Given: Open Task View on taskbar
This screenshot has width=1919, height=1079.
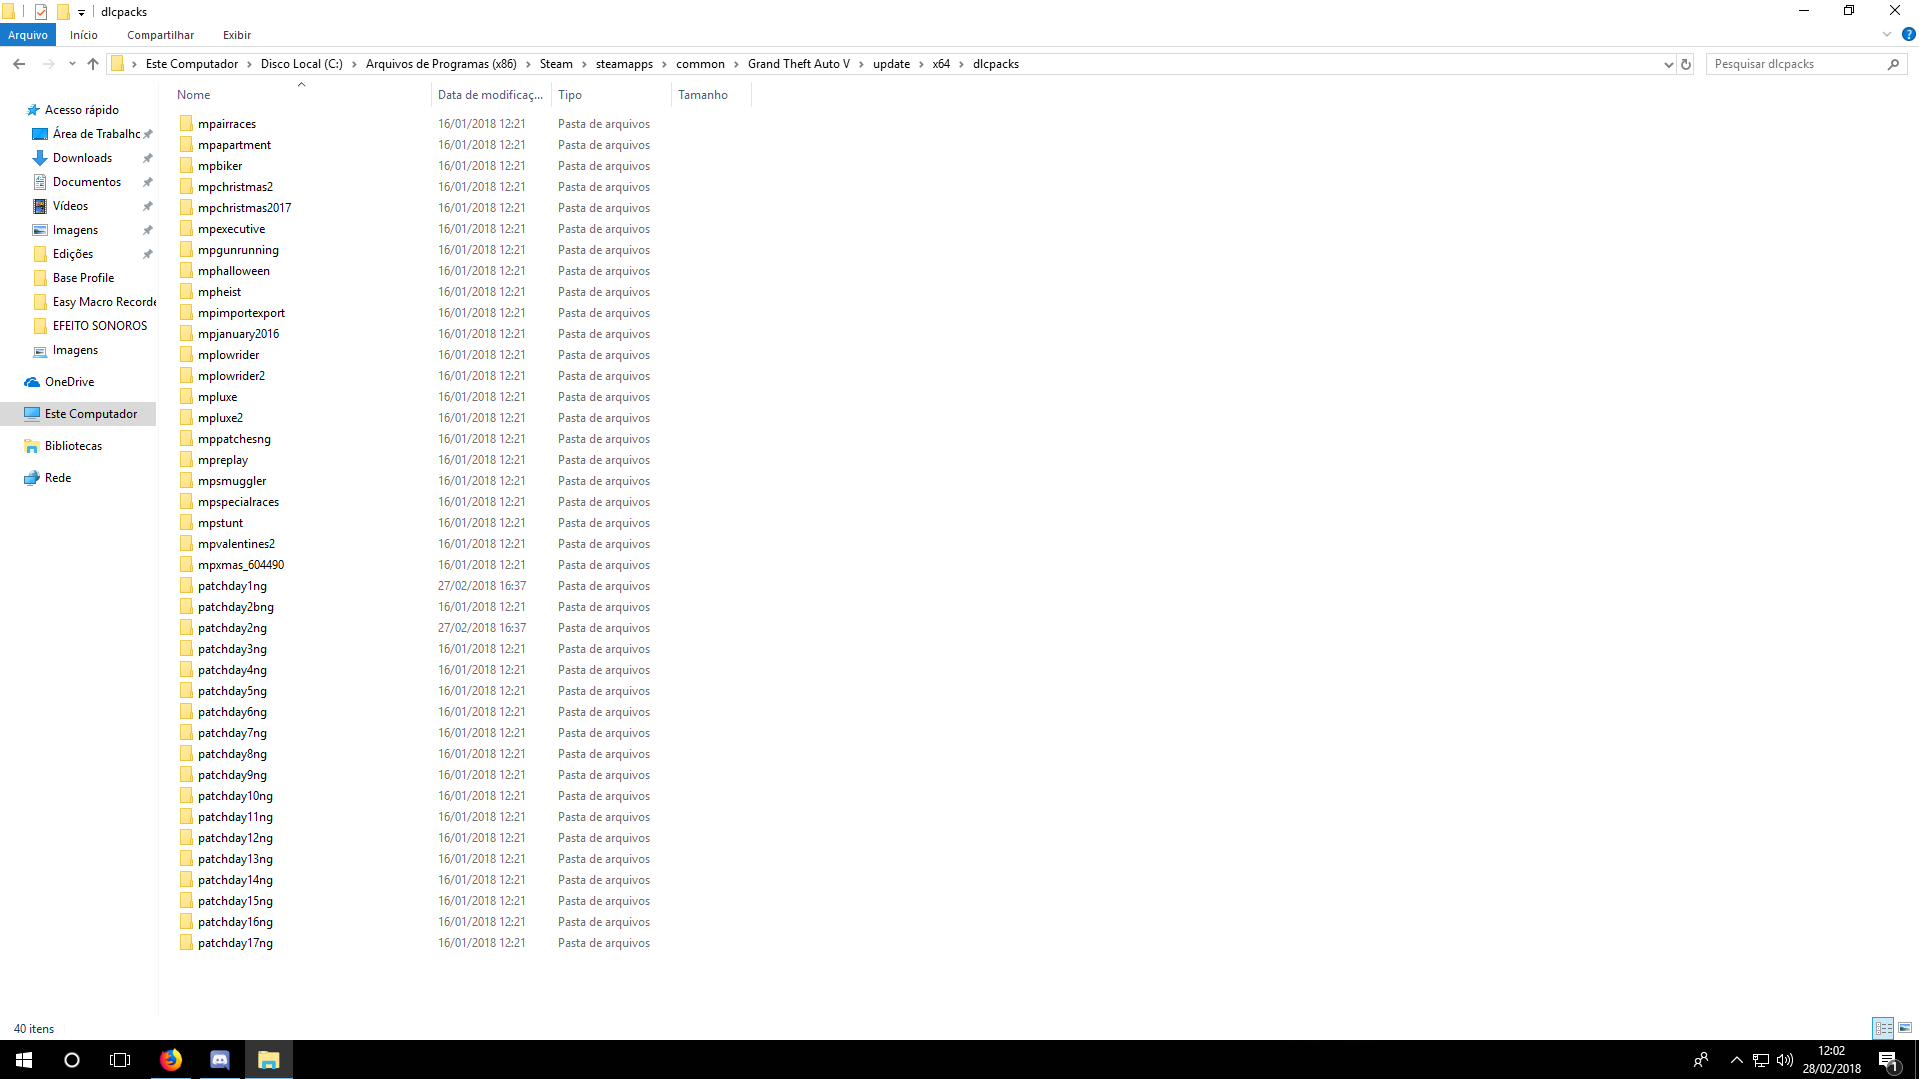Looking at the screenshot, I should point(120,1060).
